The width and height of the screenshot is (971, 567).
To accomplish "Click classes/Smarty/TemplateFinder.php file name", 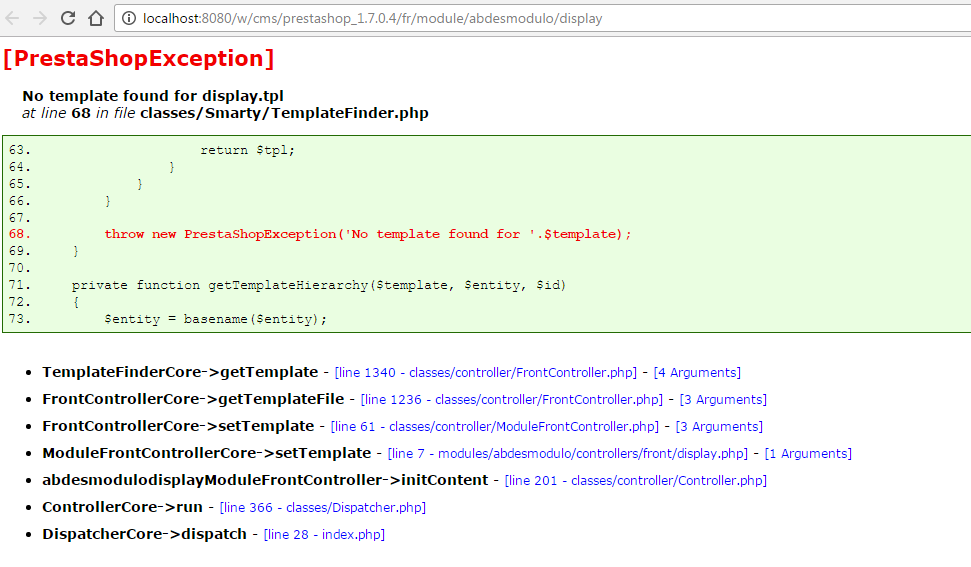I will click(x=284, y=113).
